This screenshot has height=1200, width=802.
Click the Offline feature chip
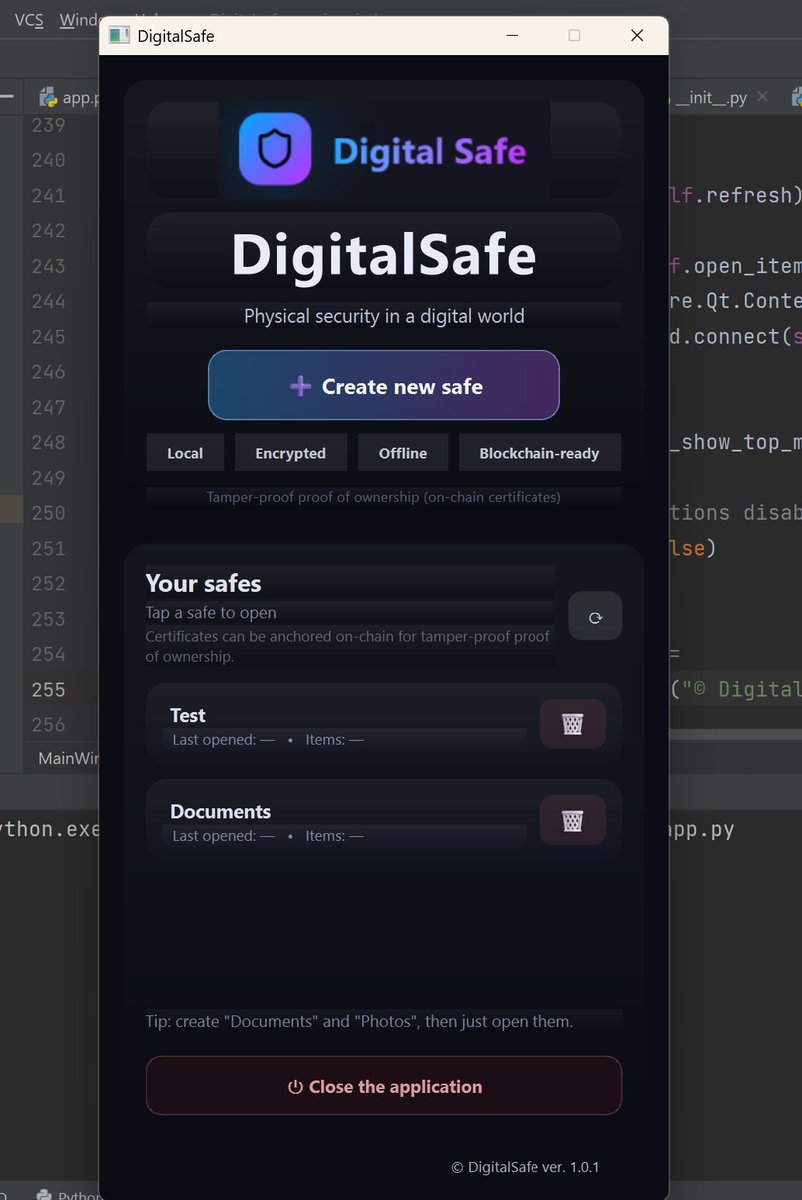403,453
